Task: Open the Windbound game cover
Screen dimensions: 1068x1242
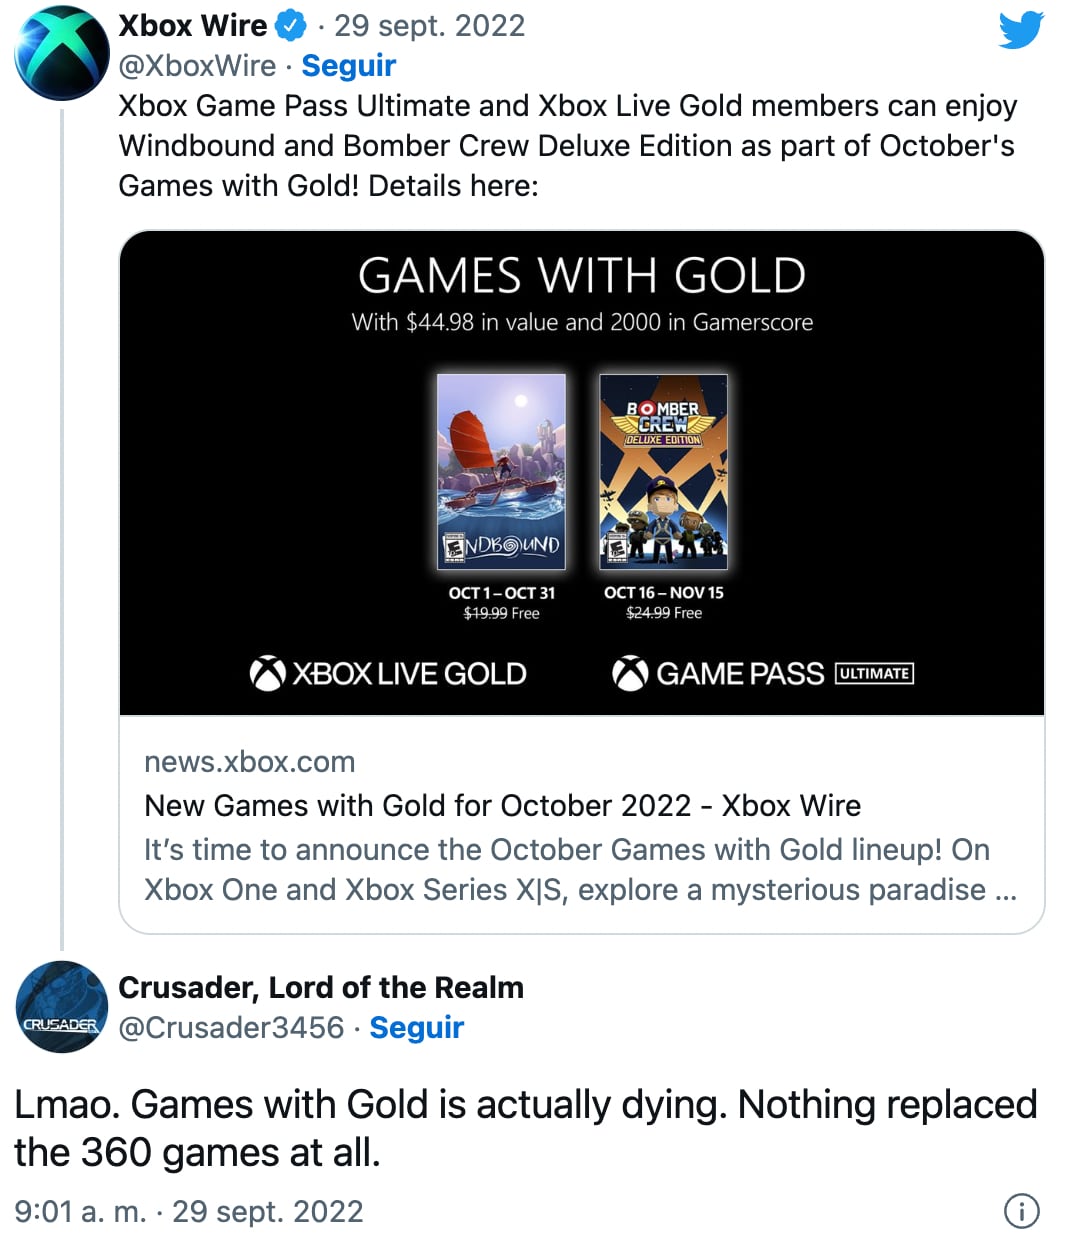Action: 501,471
